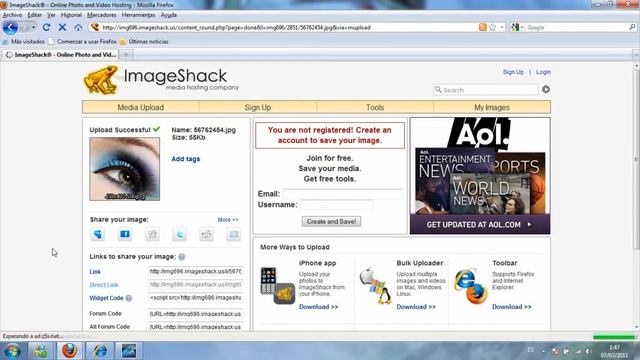Screen dimensions: 640x360
Task: Click Sign Up link at top right
Action: click(x=513, y=72)
